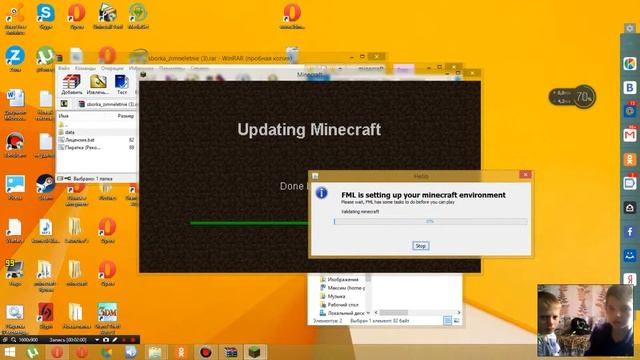Select the Лицензия.bat file in WinRAR
The height and width of the screenshot is (360, 640).
pos(97,140)
